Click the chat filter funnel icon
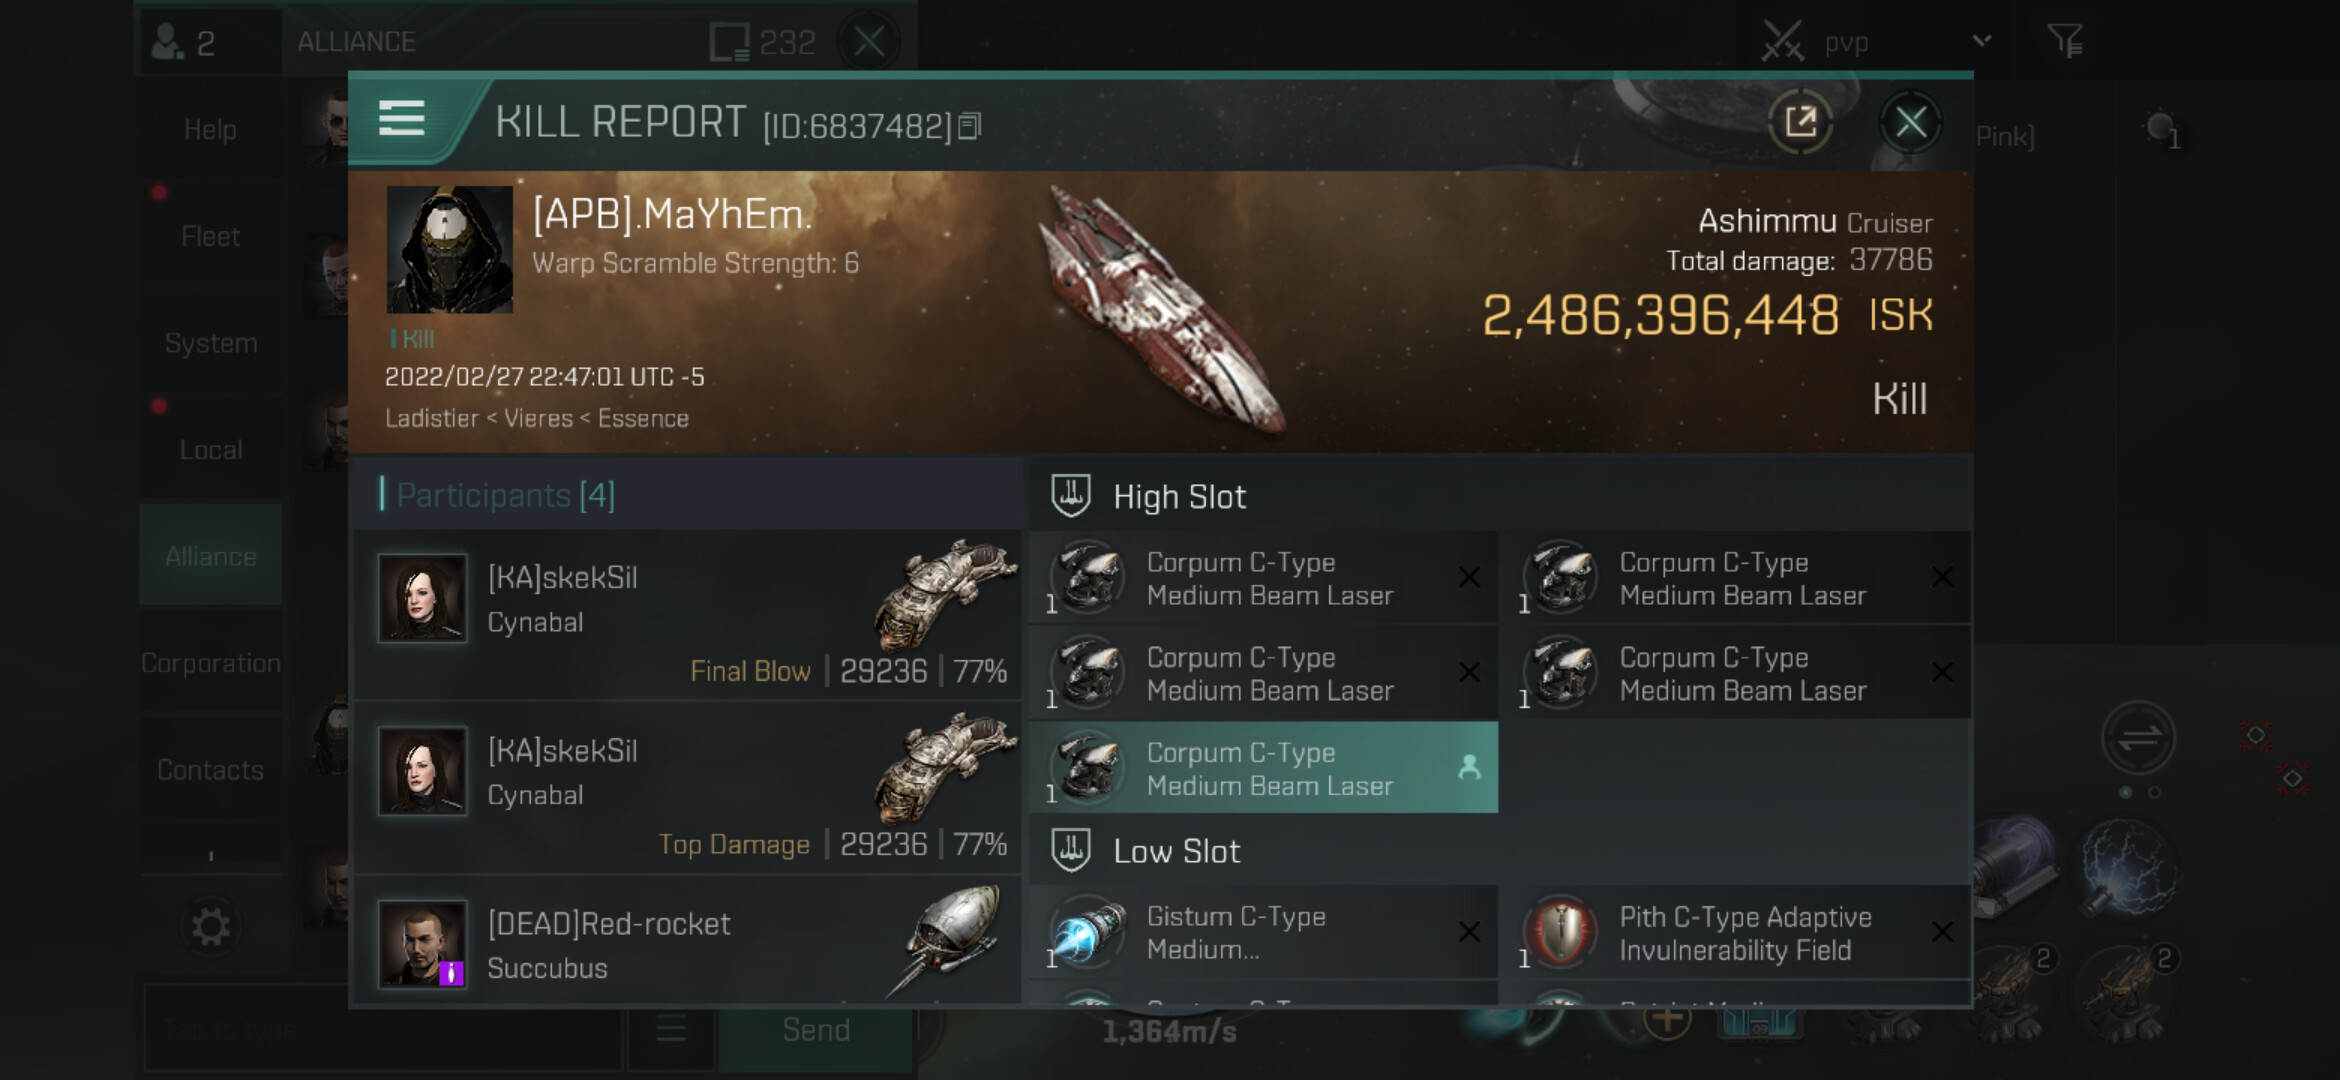 click(2064, 41)
